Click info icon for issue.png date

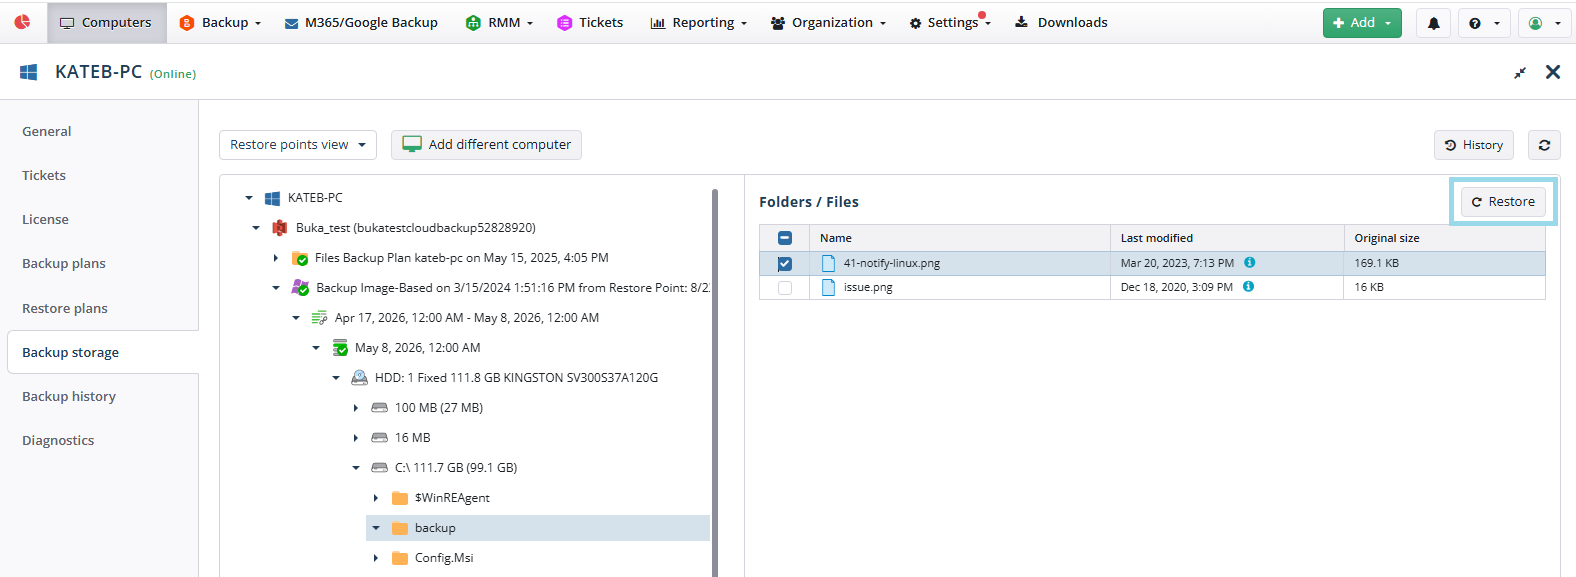point(1248,286)
